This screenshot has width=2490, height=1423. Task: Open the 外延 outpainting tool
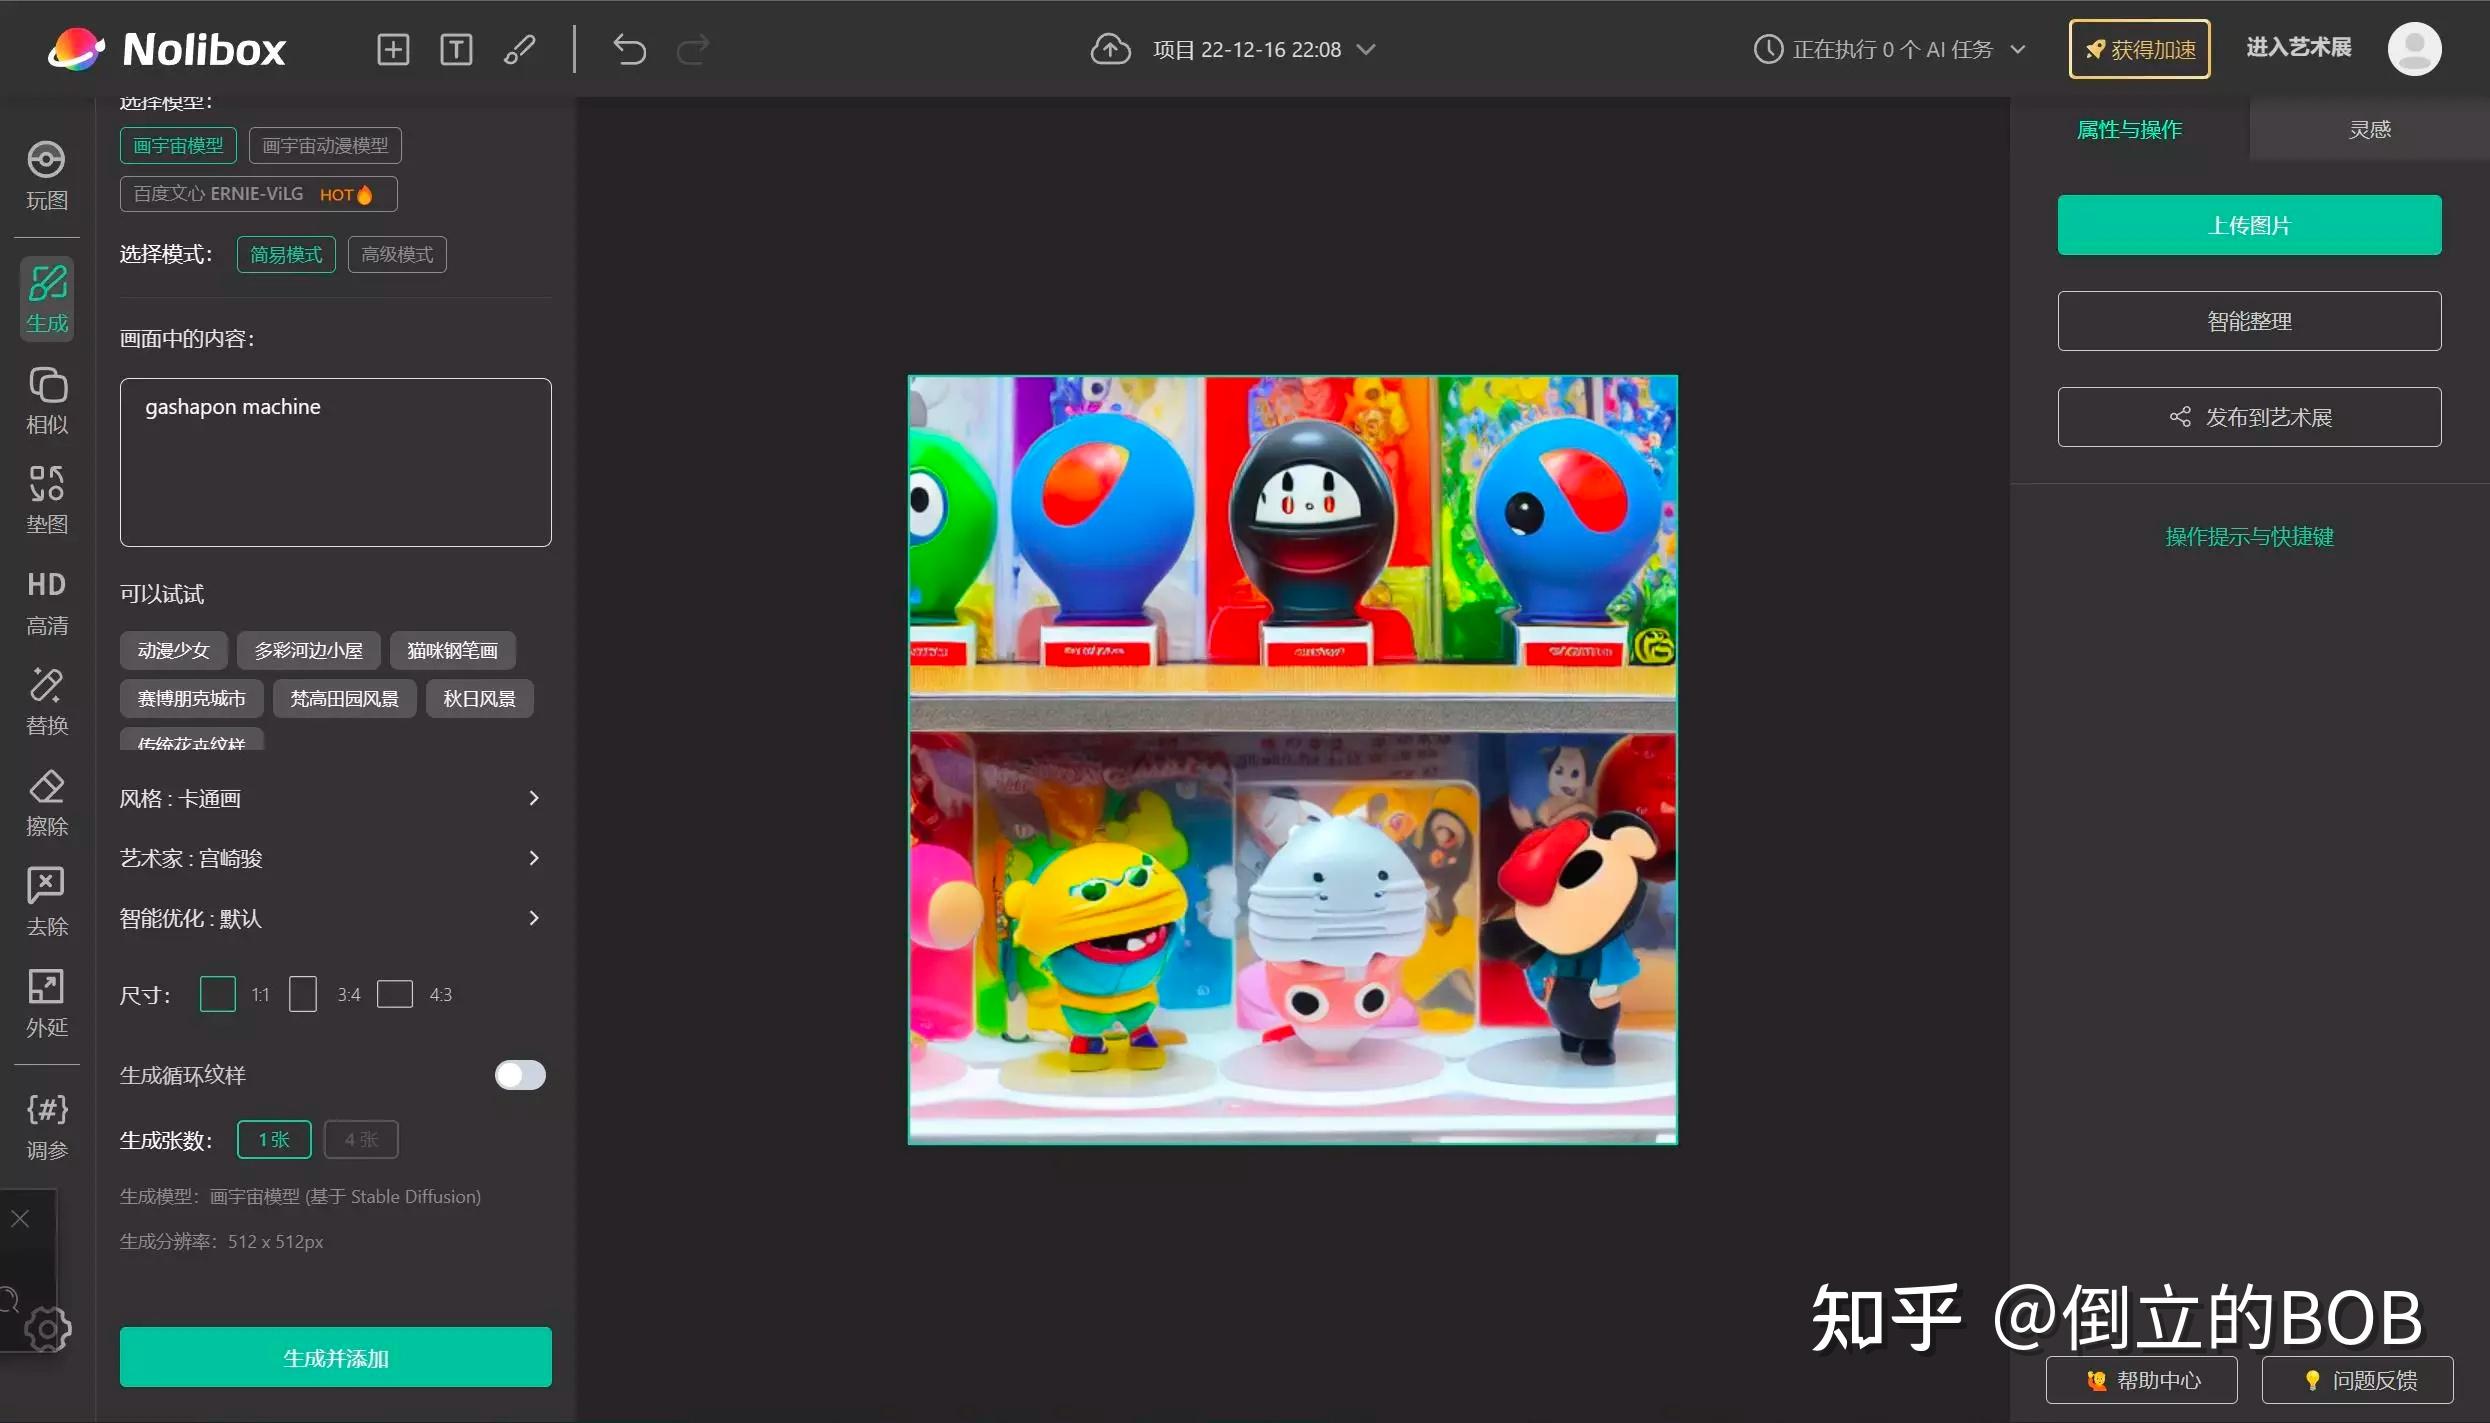[x=46, y=1001]
